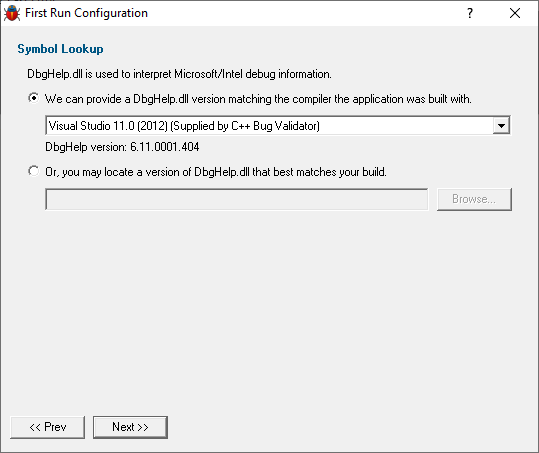Select the 'We can provide a DbgHelp.dll' radio
This screenshot has height=453, width=539.
[x=34, y=98]
